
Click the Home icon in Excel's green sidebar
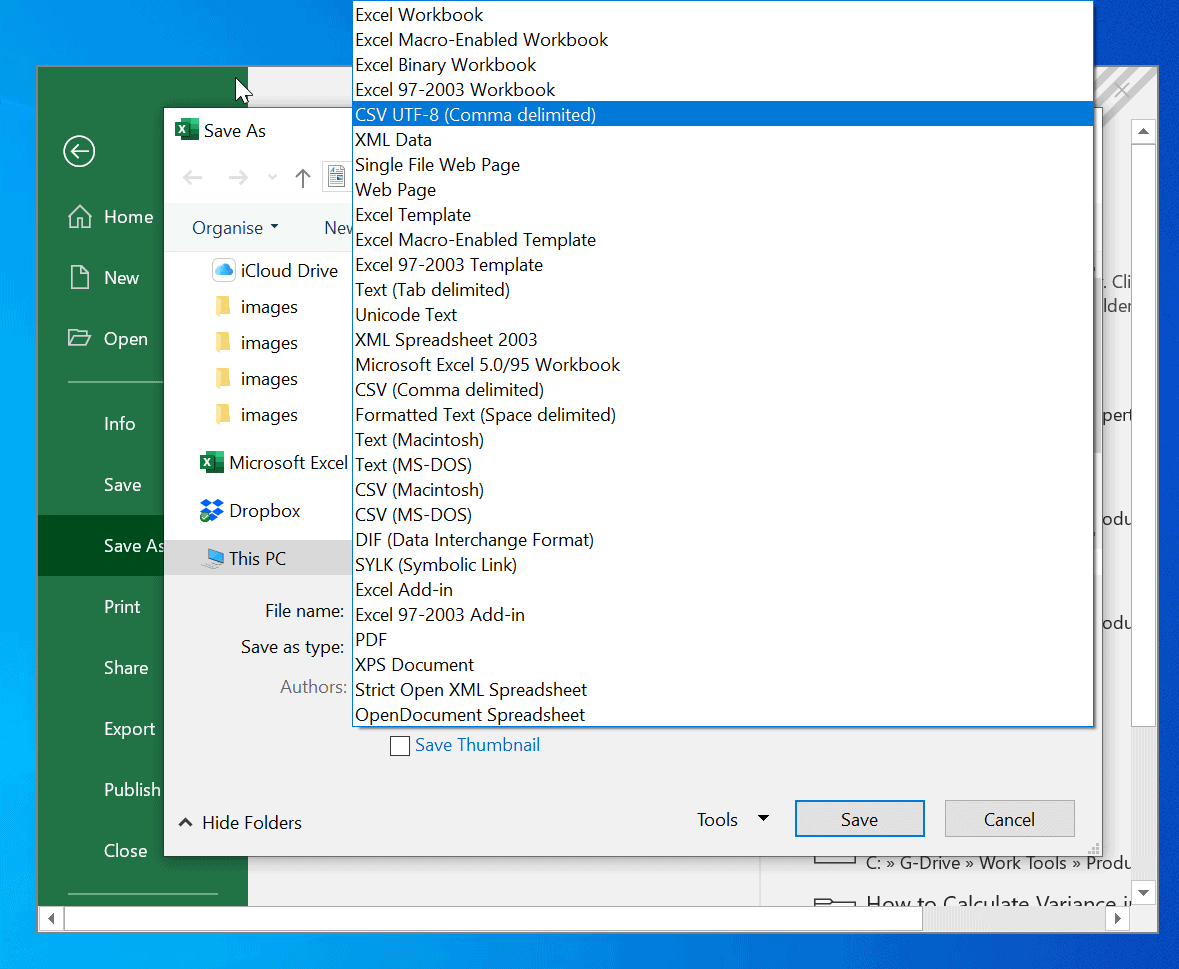[110, 216]
